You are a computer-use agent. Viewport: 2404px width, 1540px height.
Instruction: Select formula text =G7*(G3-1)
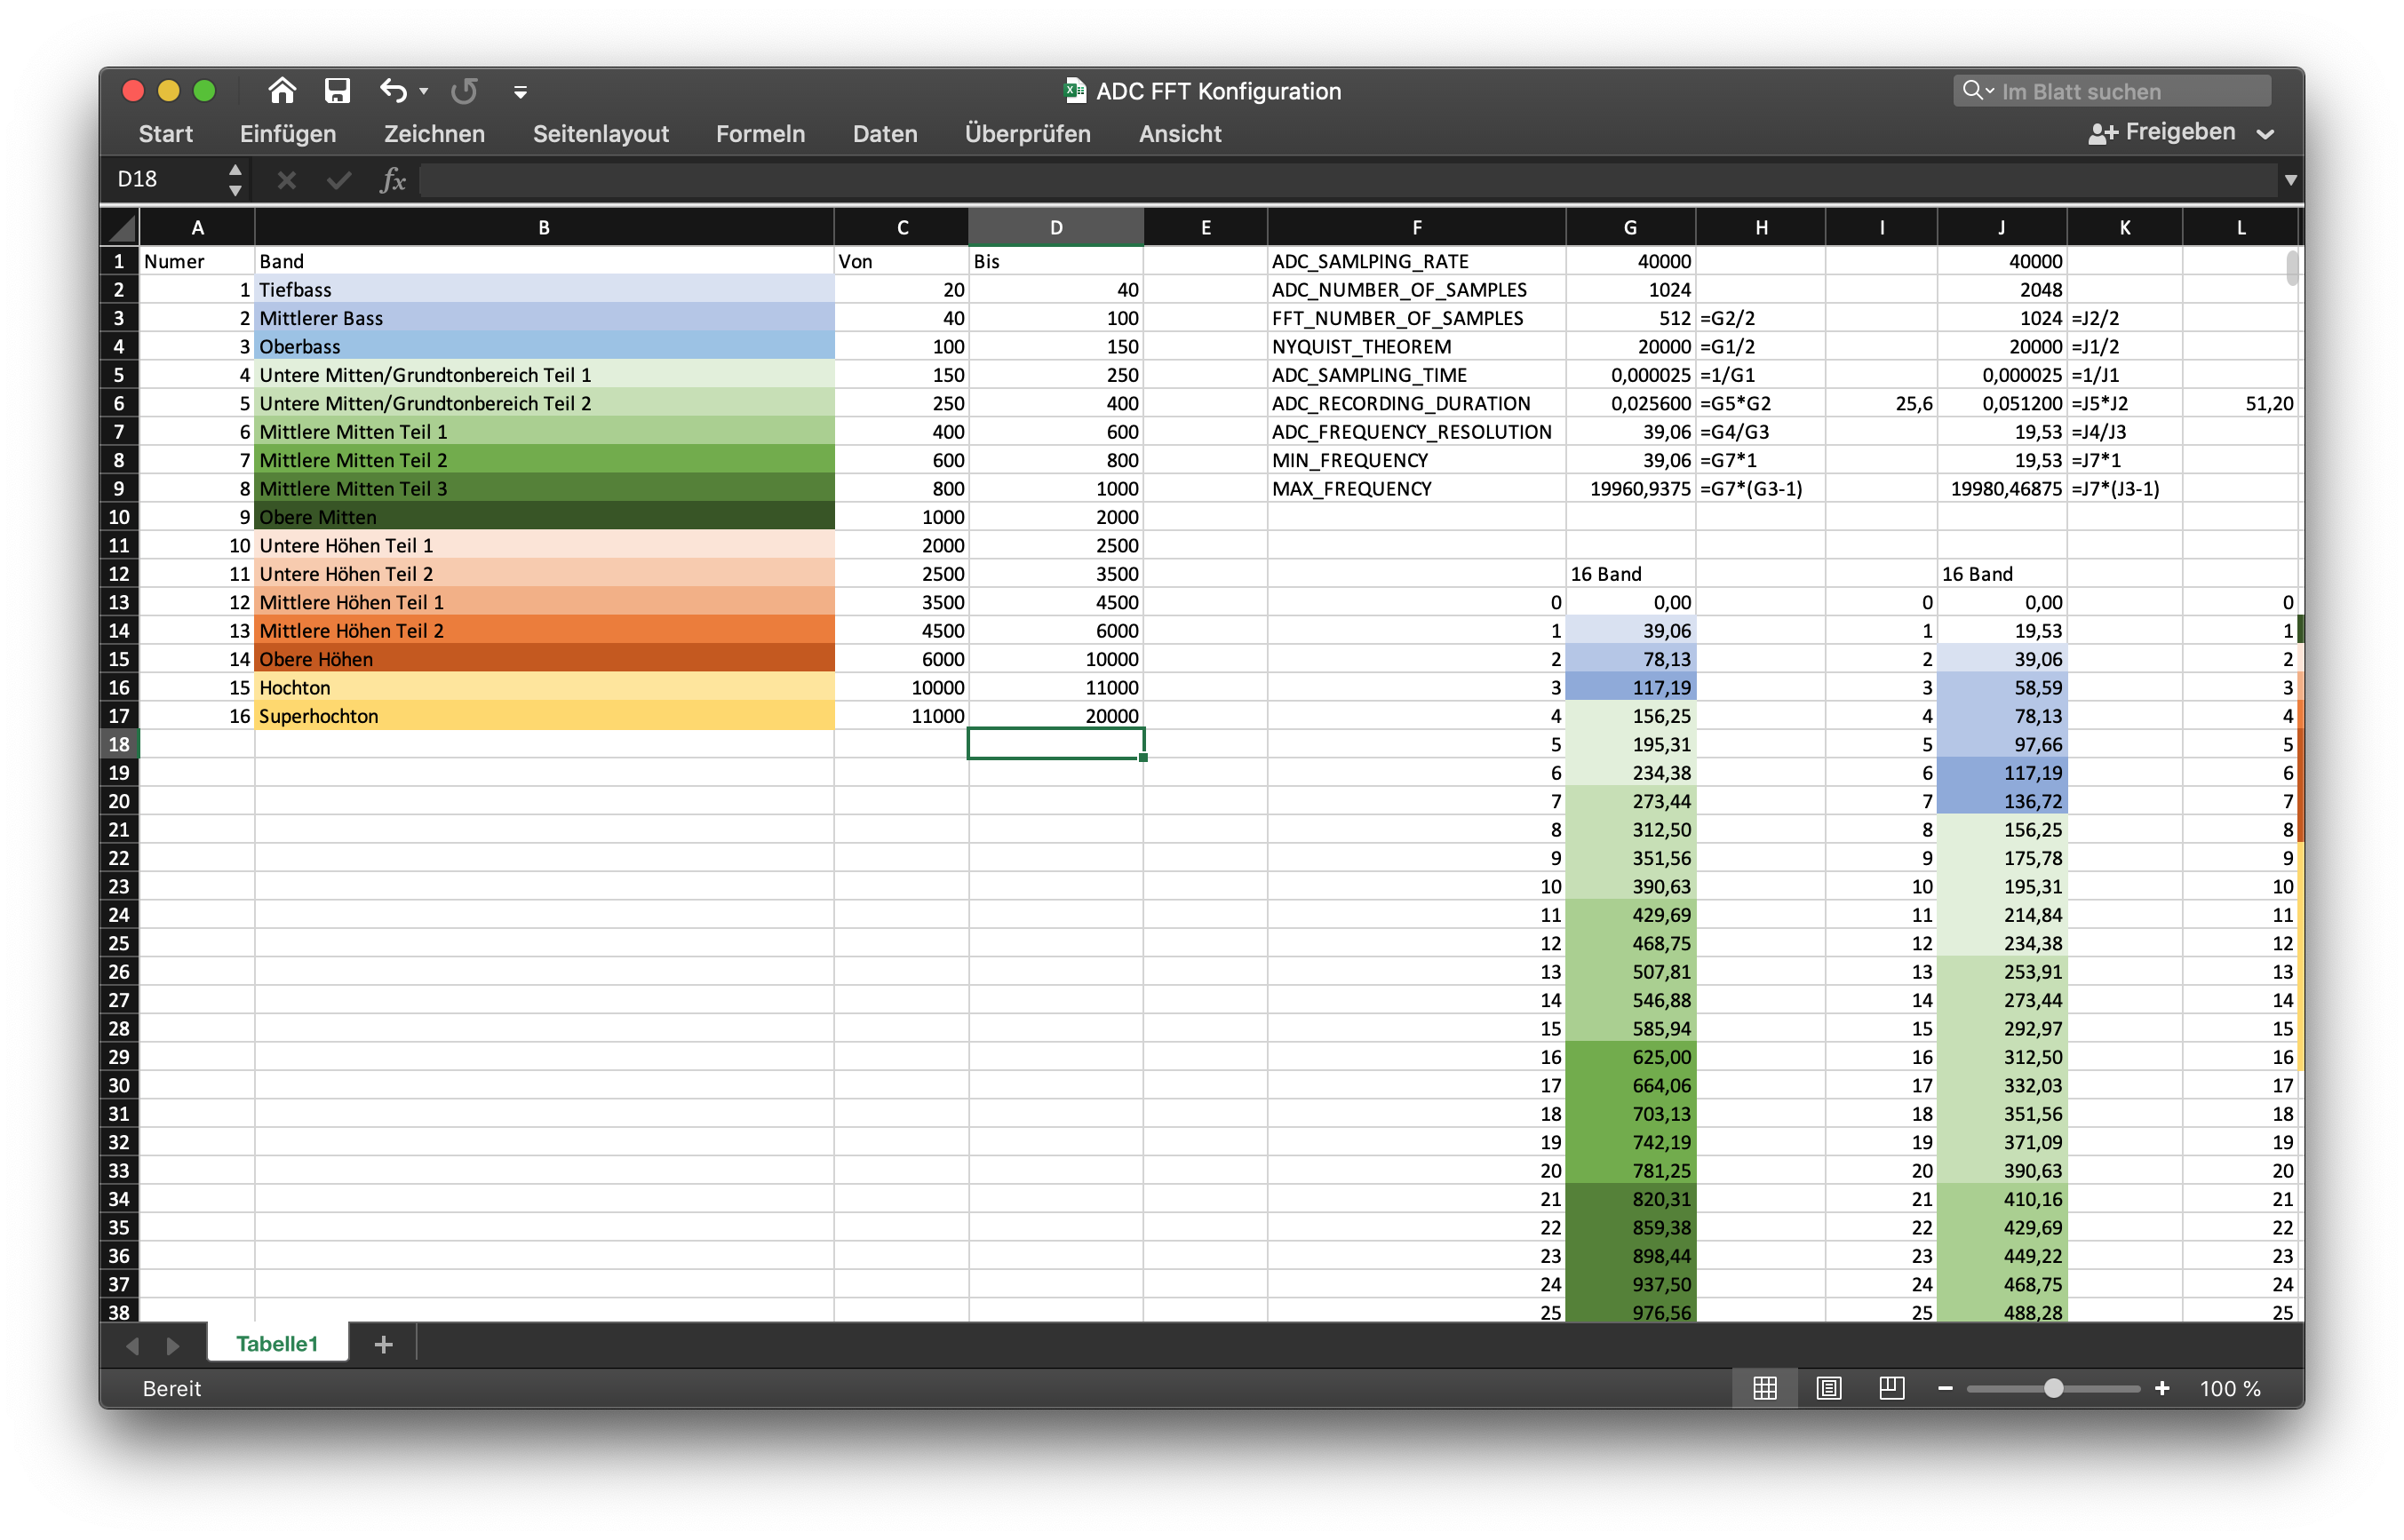point(1751,489)
